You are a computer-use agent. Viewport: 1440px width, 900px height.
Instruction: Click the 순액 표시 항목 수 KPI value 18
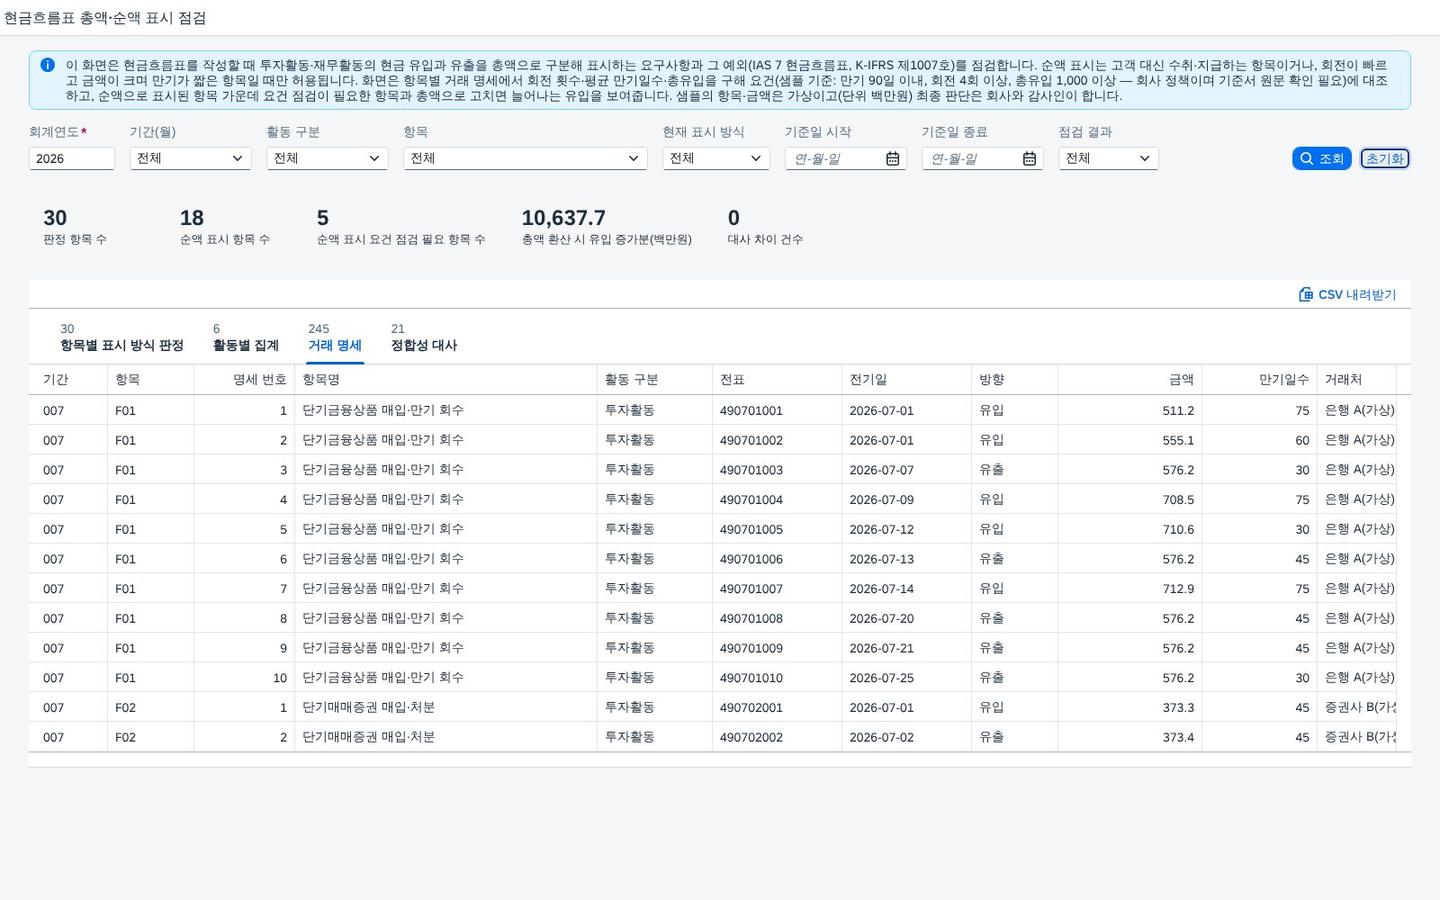tap(192, 218)
